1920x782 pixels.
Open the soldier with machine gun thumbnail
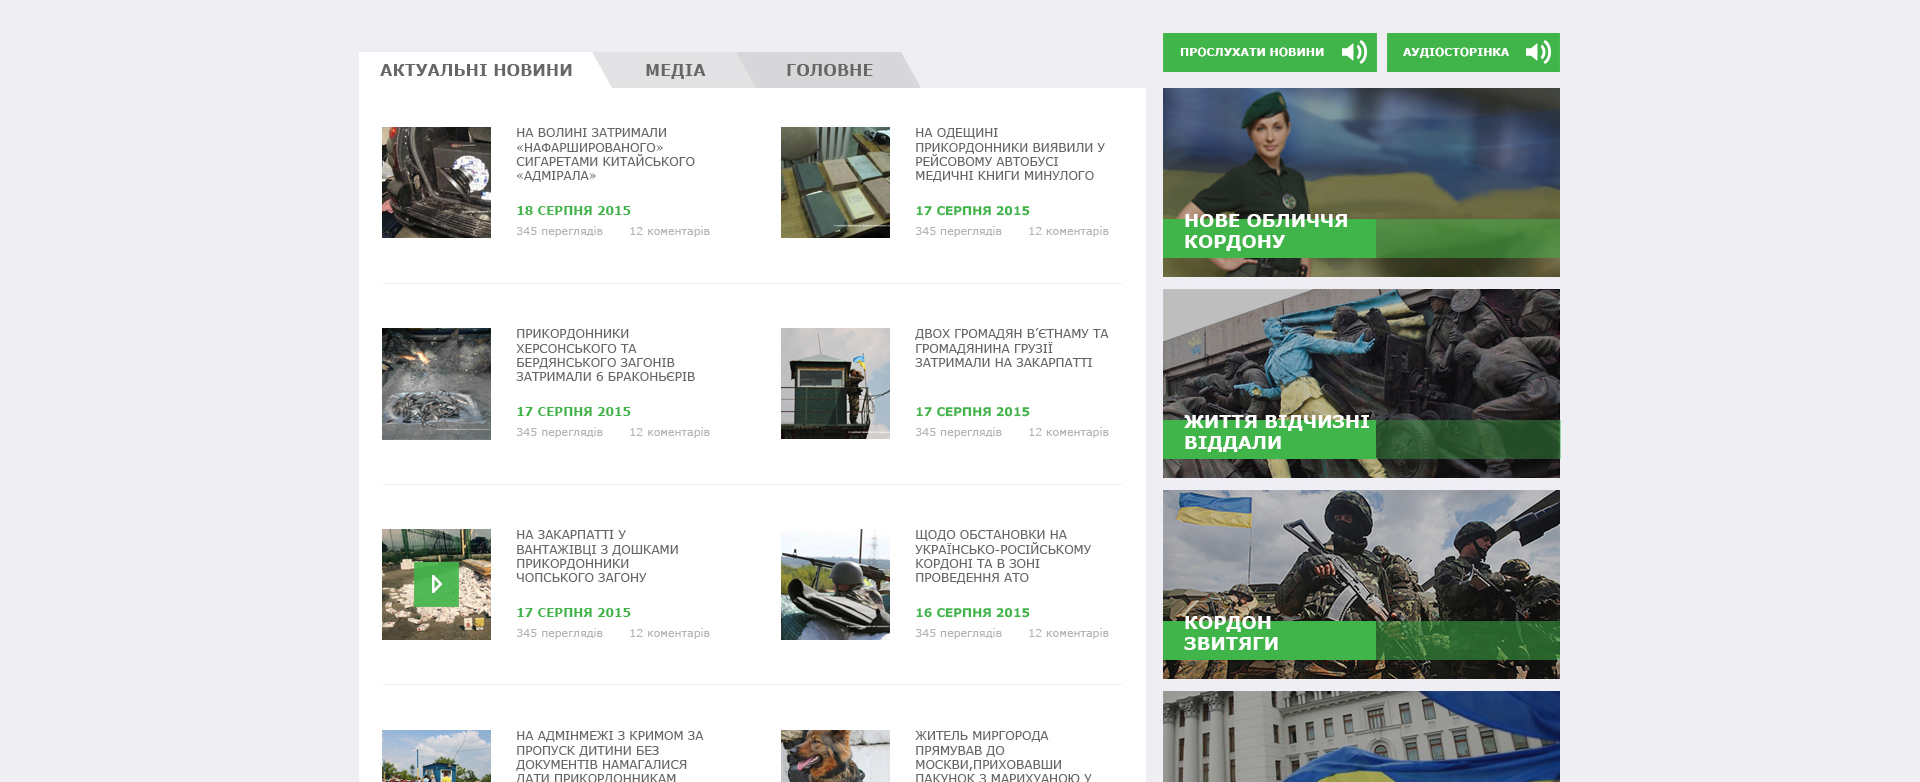click(x=835, y=584)
